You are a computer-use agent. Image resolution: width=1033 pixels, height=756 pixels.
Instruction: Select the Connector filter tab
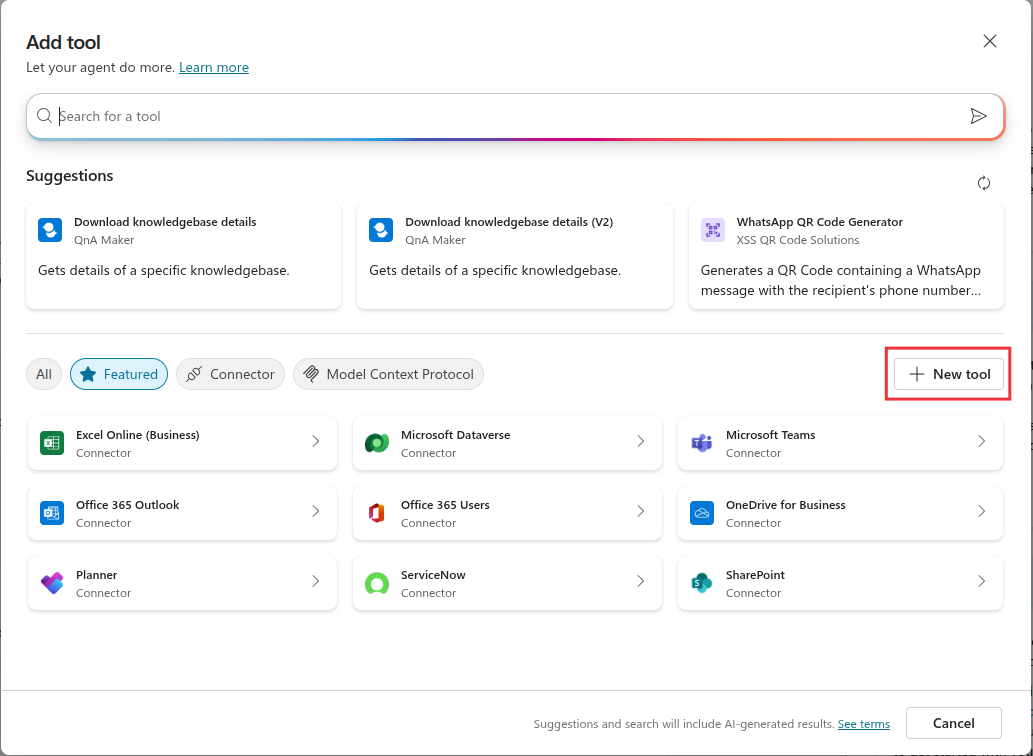point(231,374)
